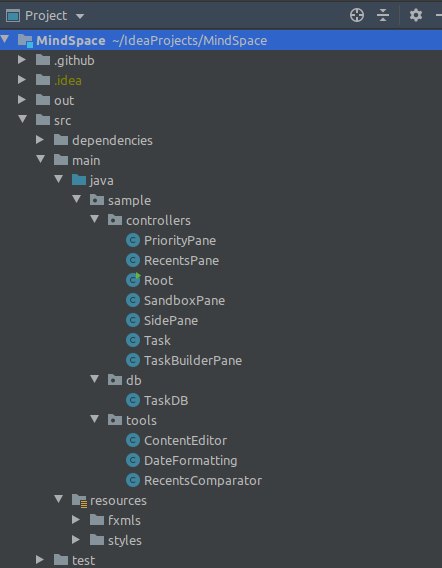The image size is (442, 568).
Task: Click the TaskDB class icon
Action: 133,400
